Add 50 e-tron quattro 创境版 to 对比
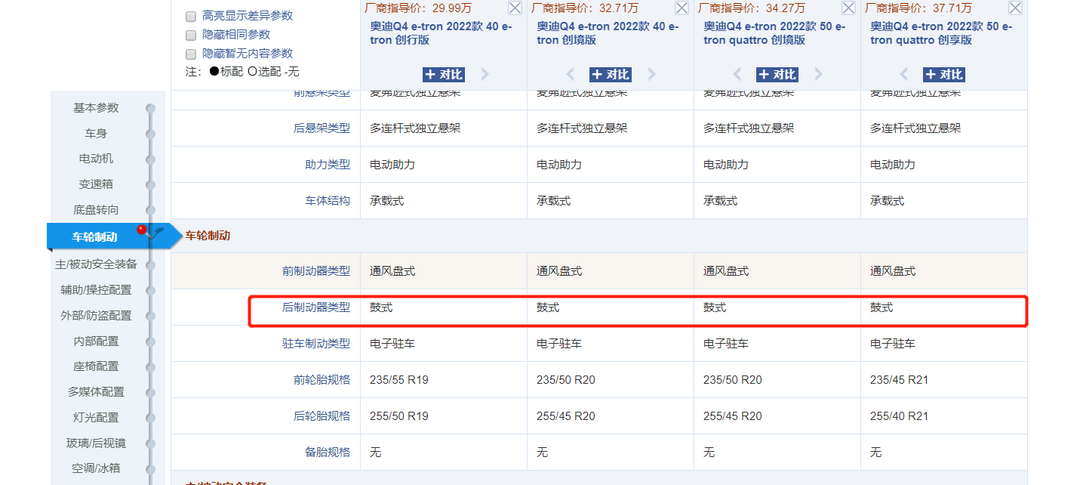The image size is (1080, 485). [777, 74]
